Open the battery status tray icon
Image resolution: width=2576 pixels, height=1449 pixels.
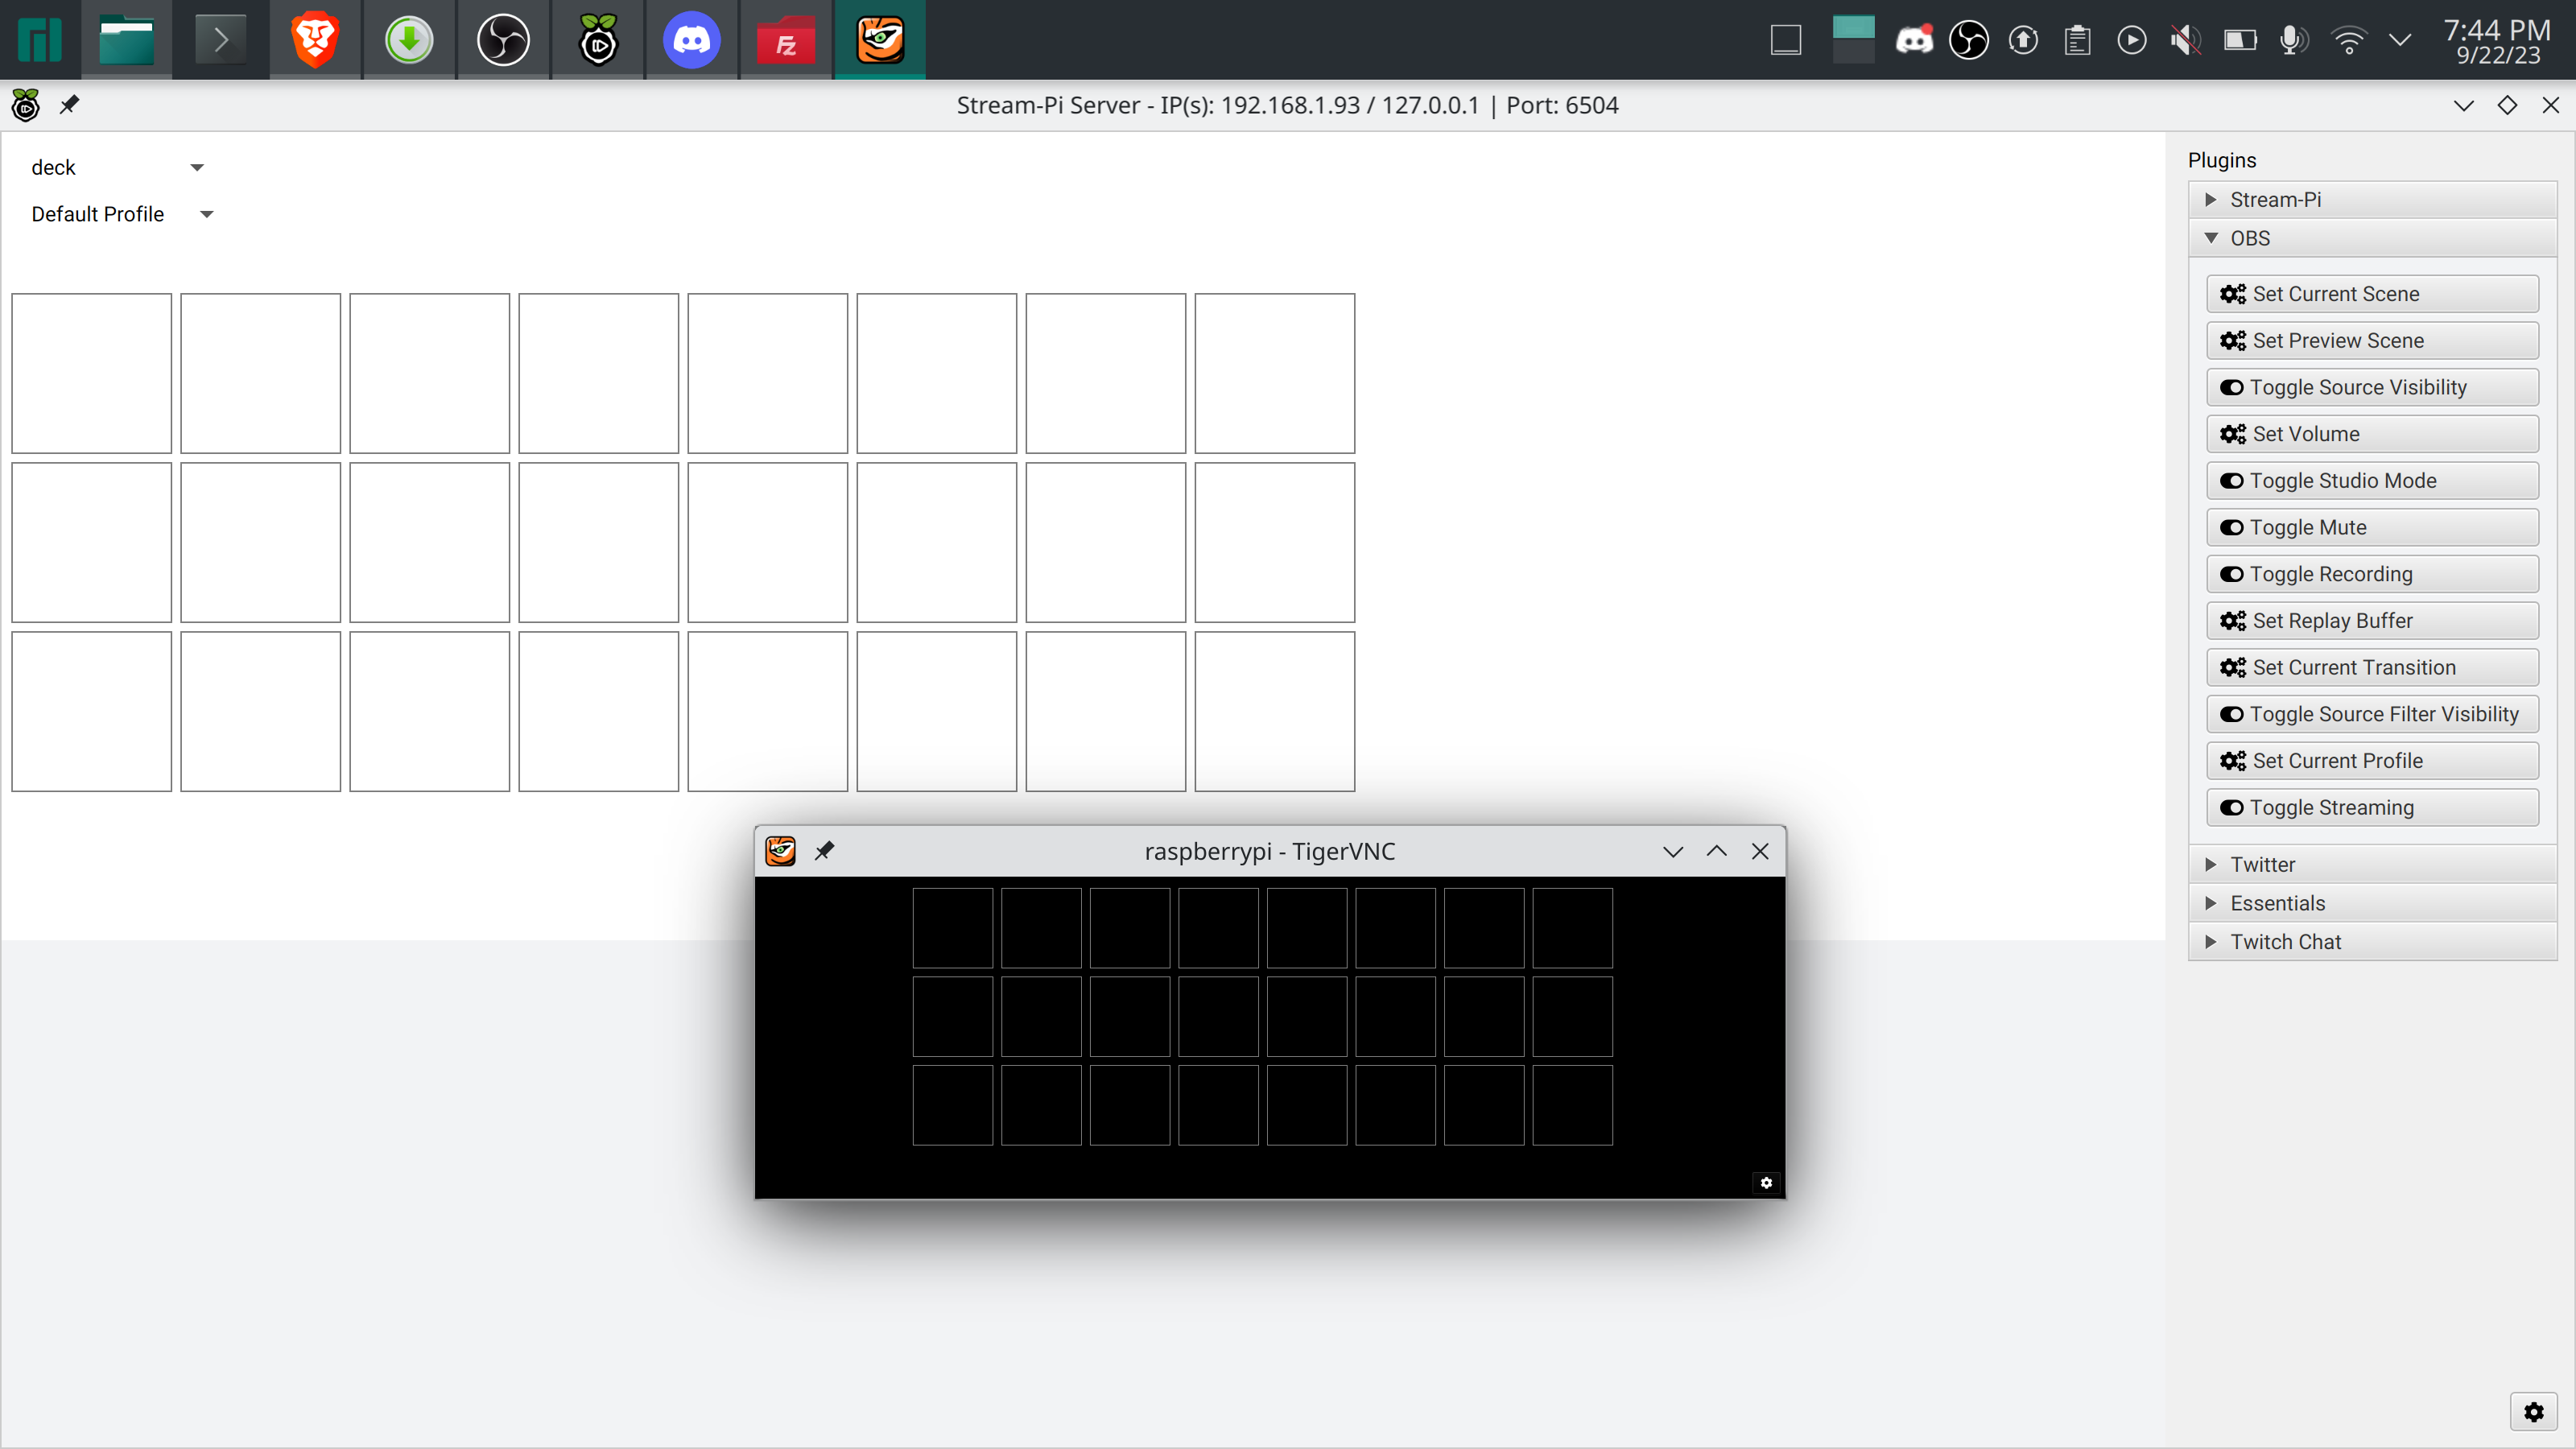pyautogui.click(x=2240, y=40)
